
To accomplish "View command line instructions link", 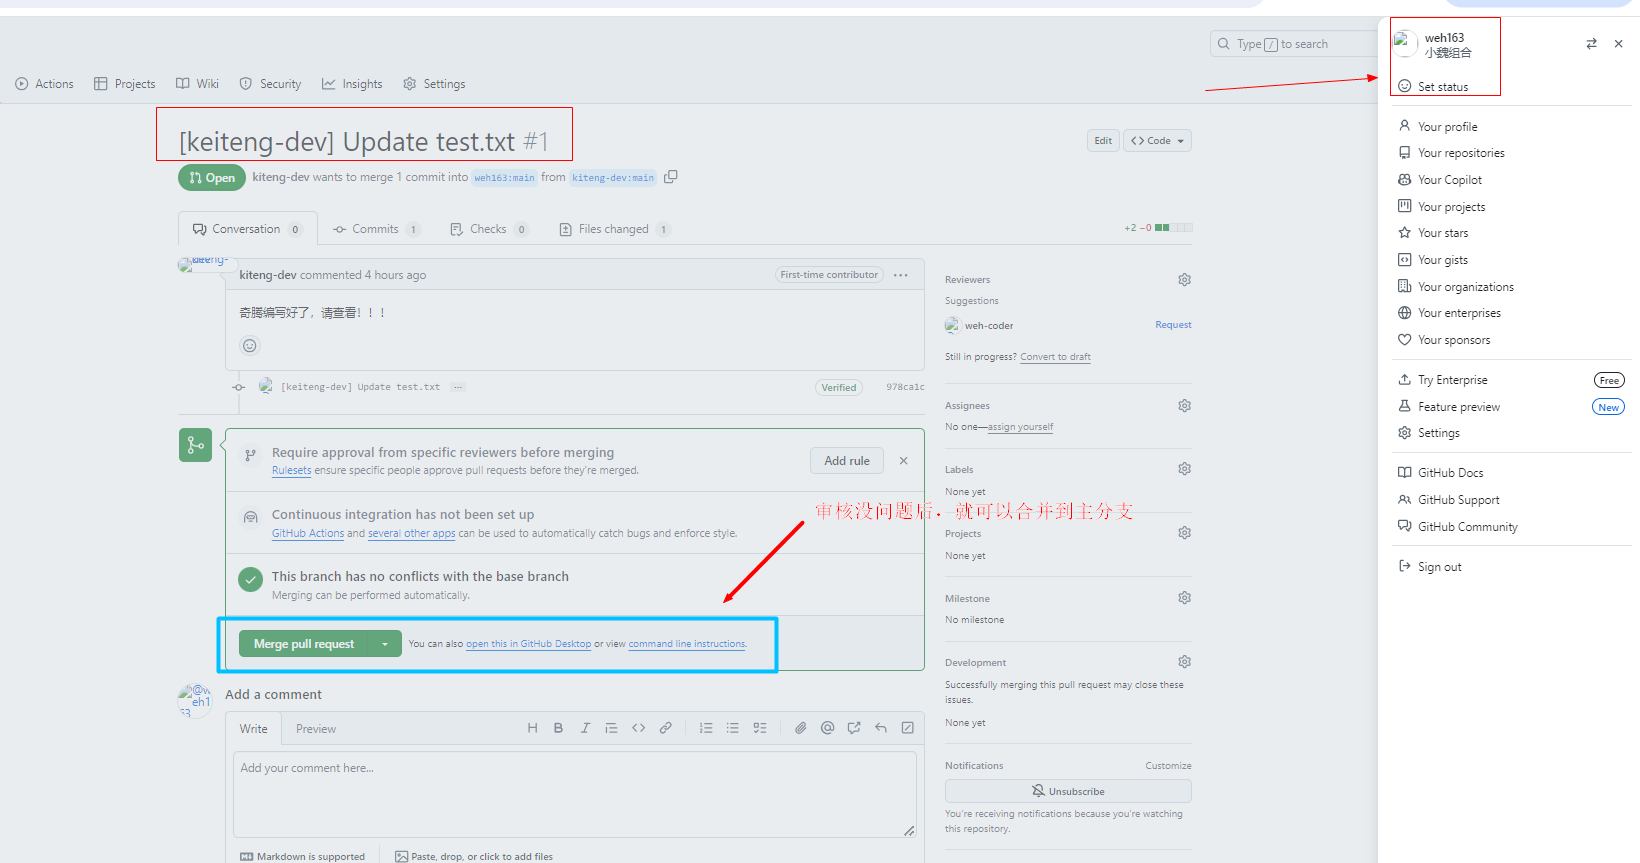I will coord(687,644).
